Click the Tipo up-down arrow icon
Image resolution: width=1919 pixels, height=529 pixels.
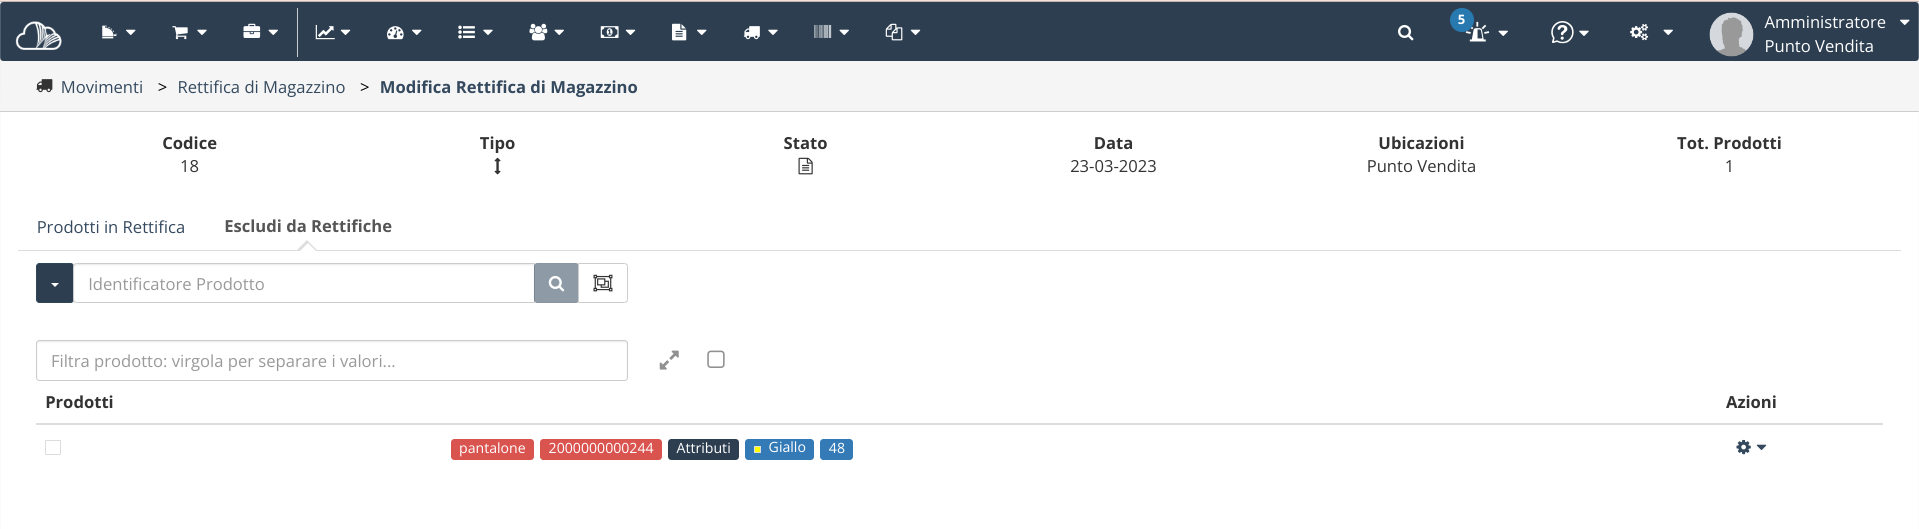(497, 166)
